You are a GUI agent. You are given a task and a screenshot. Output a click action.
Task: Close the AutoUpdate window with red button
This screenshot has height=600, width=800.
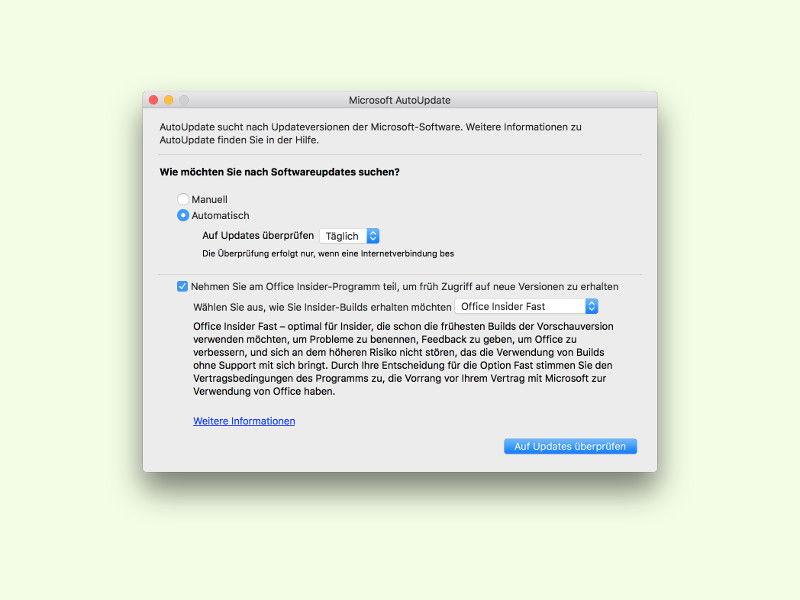[154, 100]
